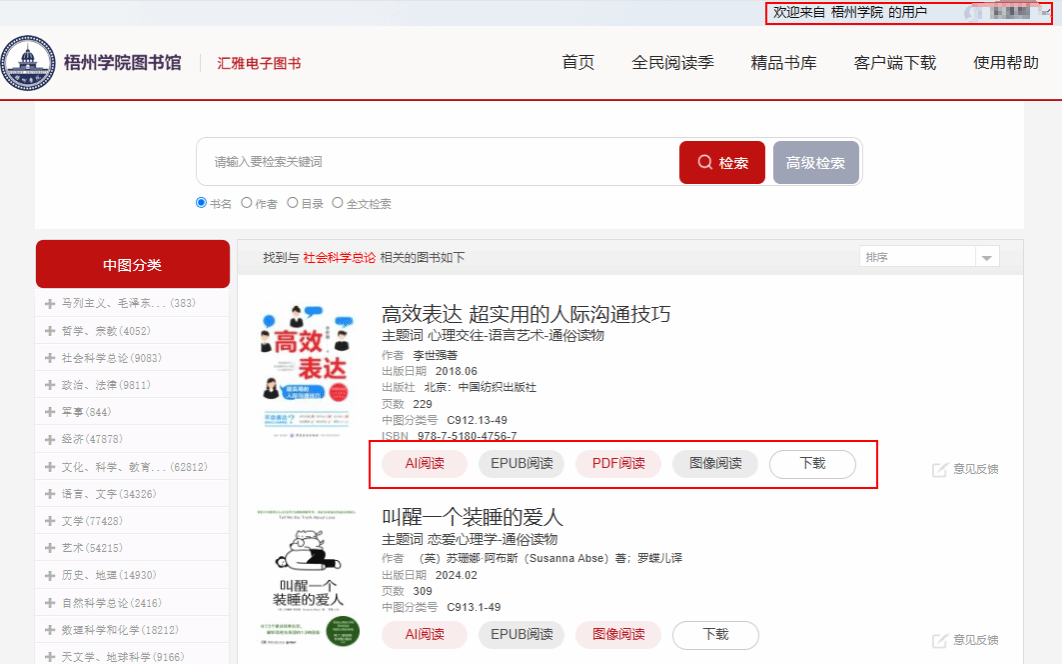Select the 作者 search radio button
Screen dimensions: 1062x664
click(247, 203)
